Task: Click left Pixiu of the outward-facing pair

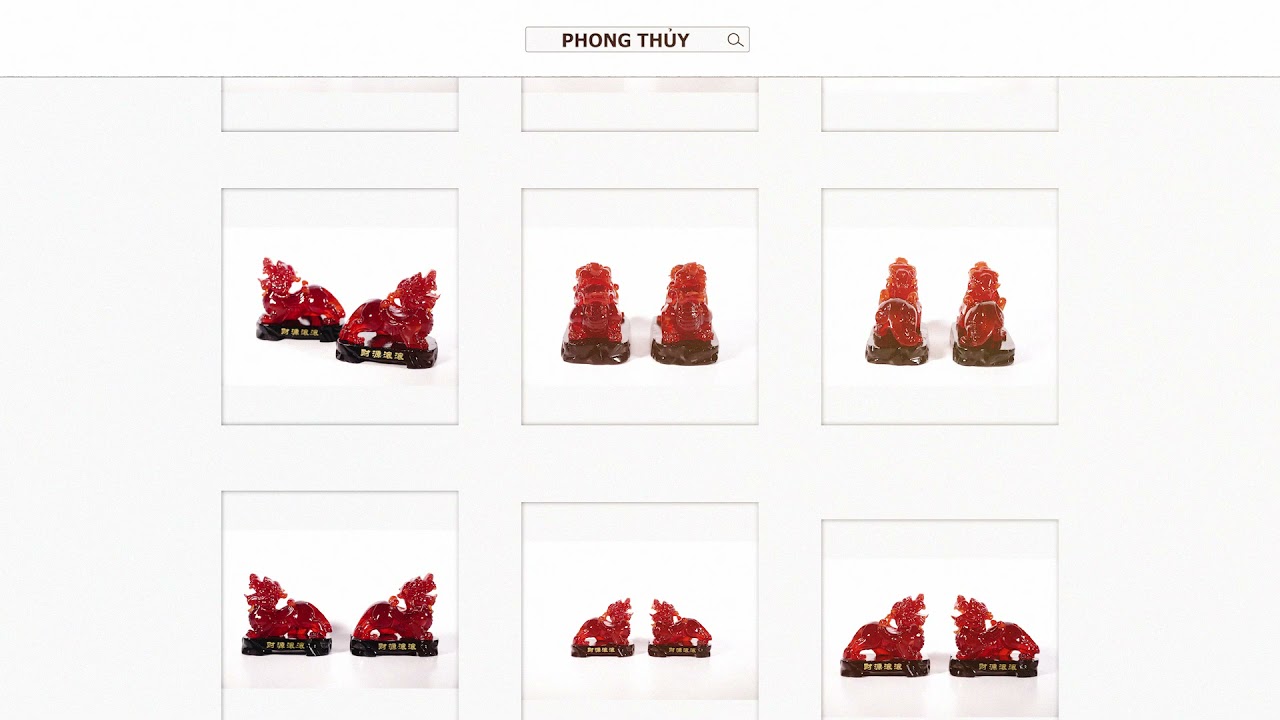Action: tap(287, 615)
